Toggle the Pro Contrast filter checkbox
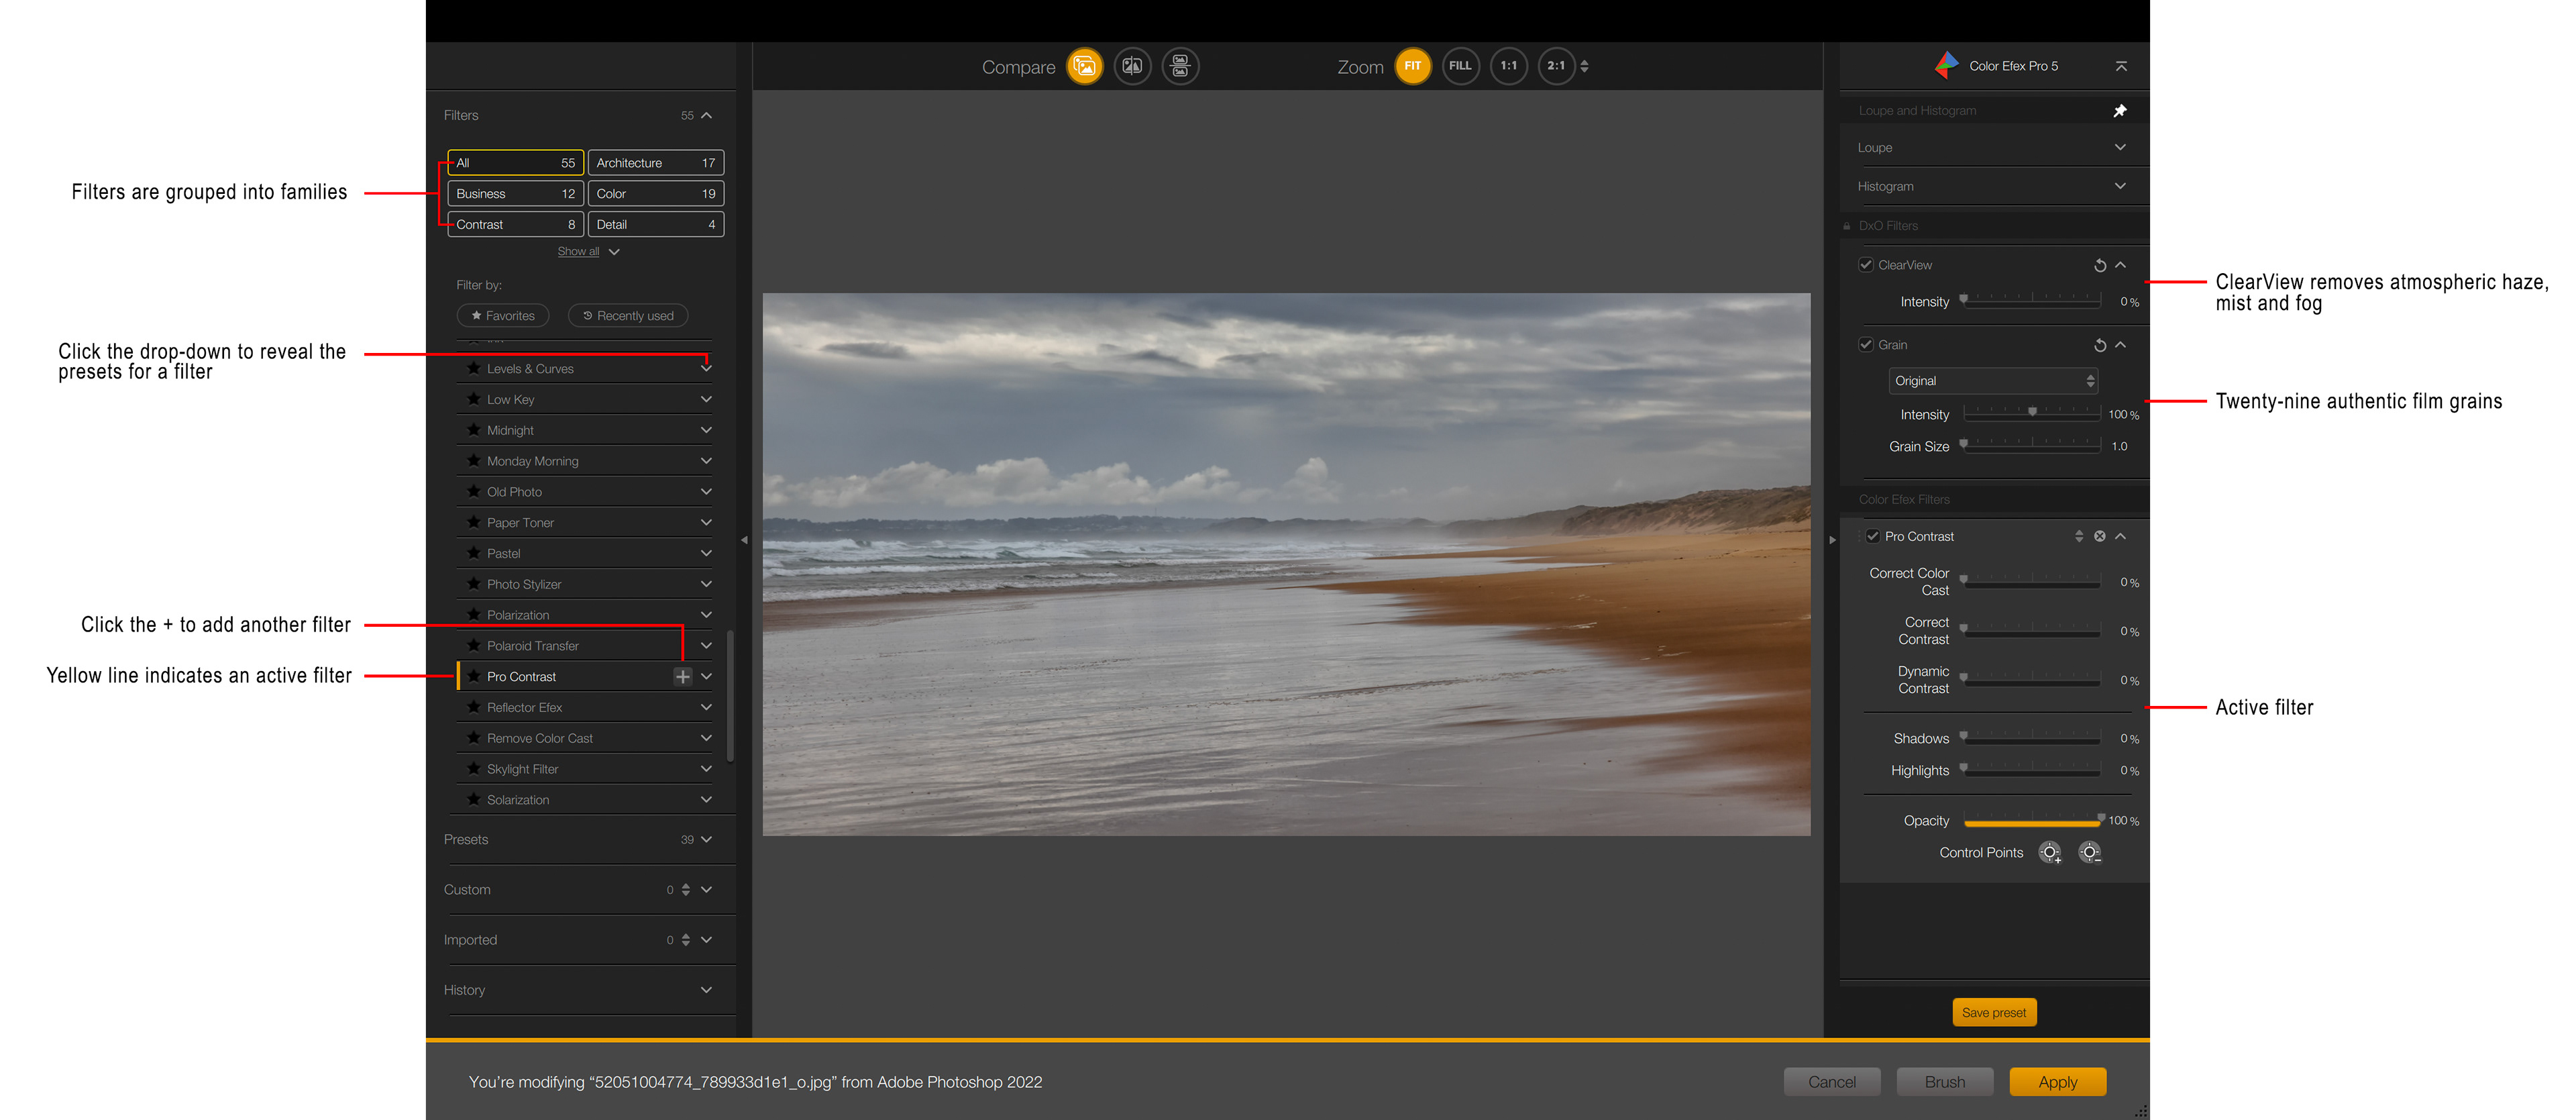This screenshot has width=2576, height=1120. [1872, 537]
